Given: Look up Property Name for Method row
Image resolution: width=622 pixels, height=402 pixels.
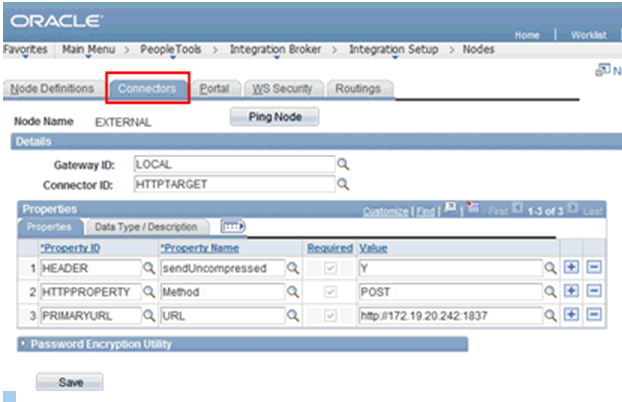Looking at the screenshot, I should point(293,292).
